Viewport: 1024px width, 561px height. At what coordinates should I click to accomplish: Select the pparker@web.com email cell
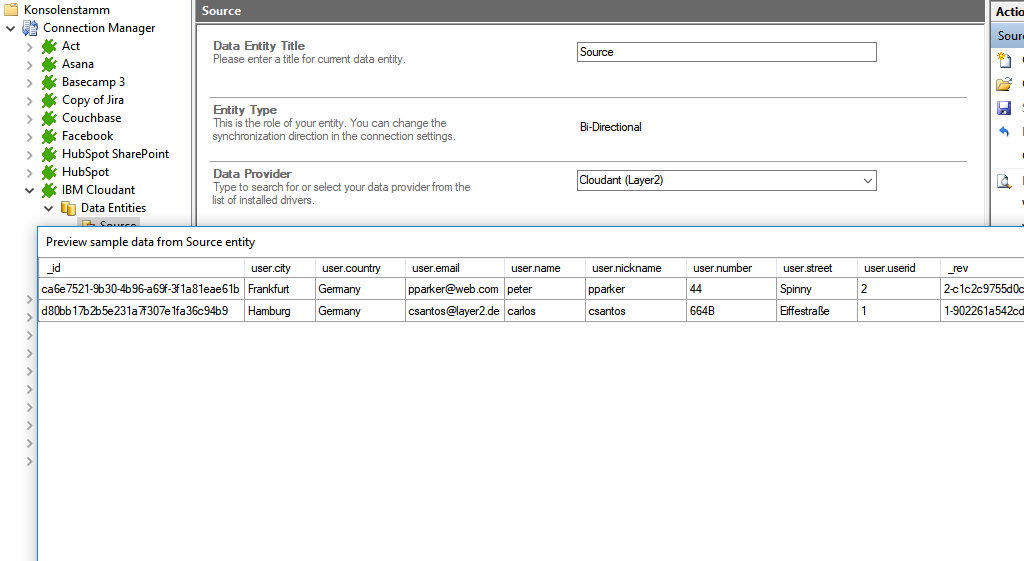(454, 289)
